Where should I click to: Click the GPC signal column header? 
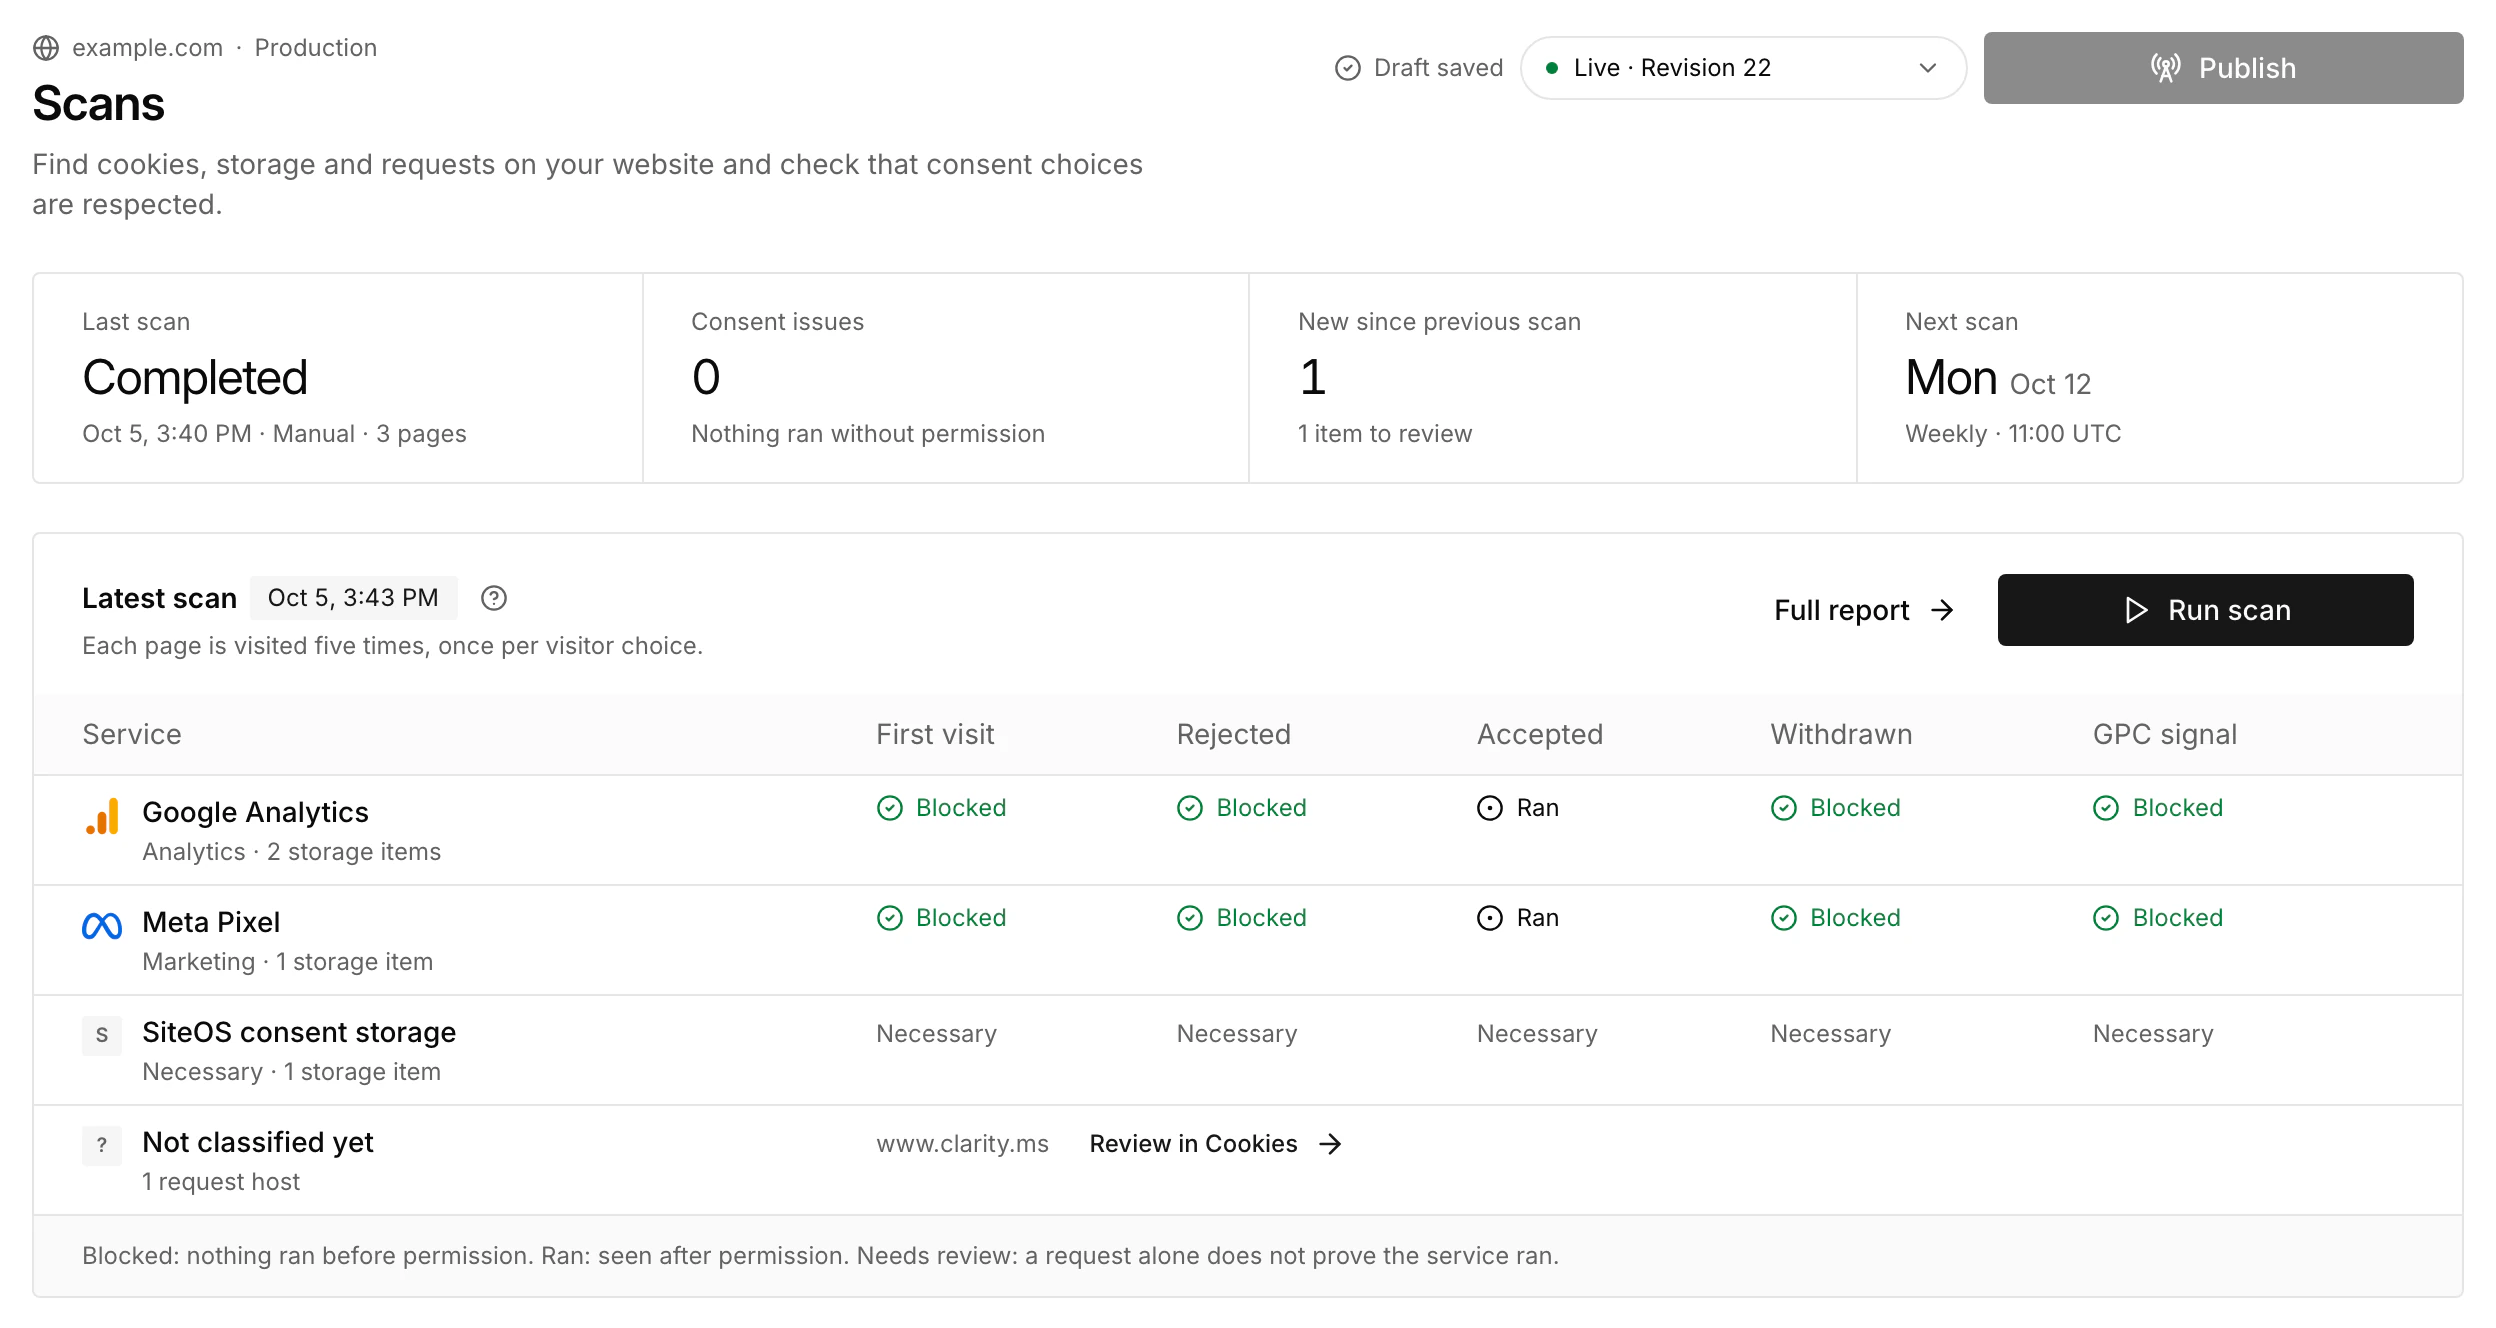[2165, 734]
